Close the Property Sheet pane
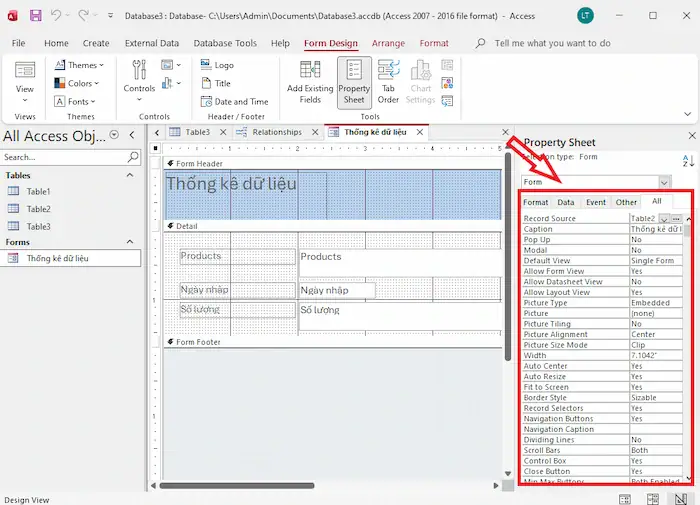This screenshot has height=505, width=700. (x=692, y=136)
